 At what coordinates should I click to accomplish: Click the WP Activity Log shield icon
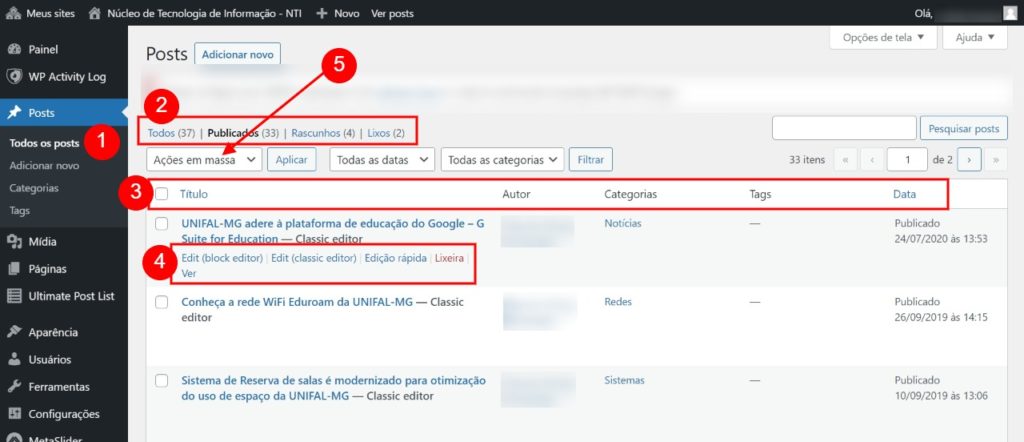[14, 76]
